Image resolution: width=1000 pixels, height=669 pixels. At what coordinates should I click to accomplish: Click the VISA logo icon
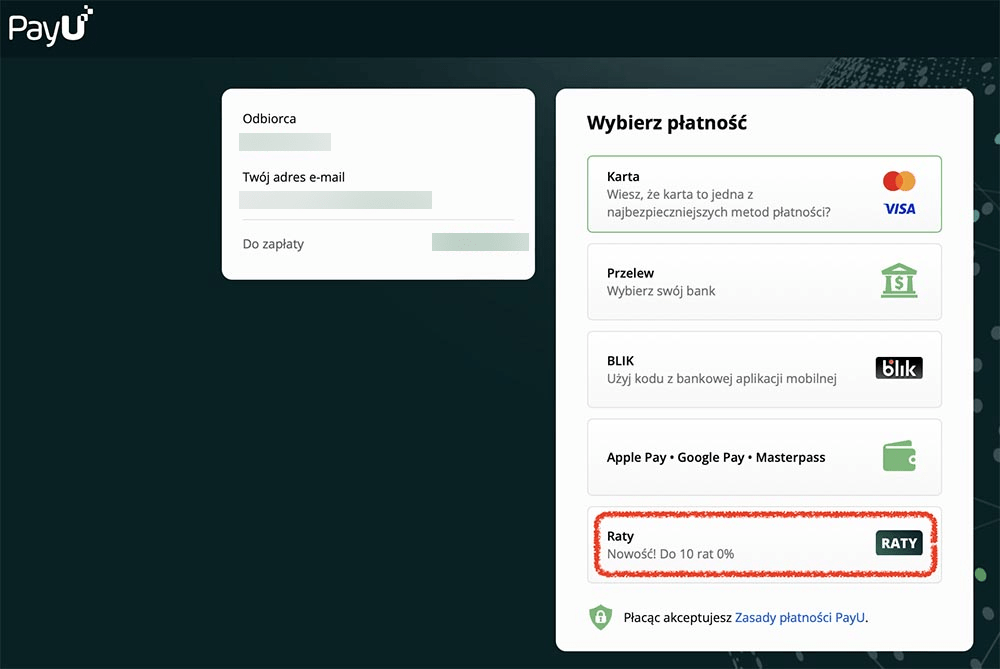[x=899, y=209]
